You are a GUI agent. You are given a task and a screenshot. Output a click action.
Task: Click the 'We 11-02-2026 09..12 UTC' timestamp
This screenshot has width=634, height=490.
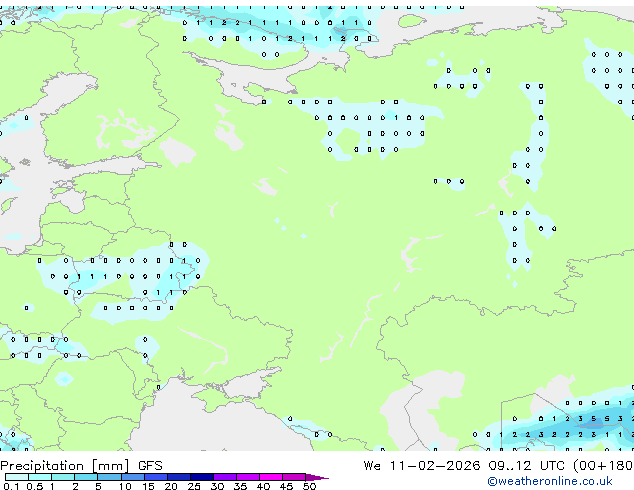[x=466, y=465]
